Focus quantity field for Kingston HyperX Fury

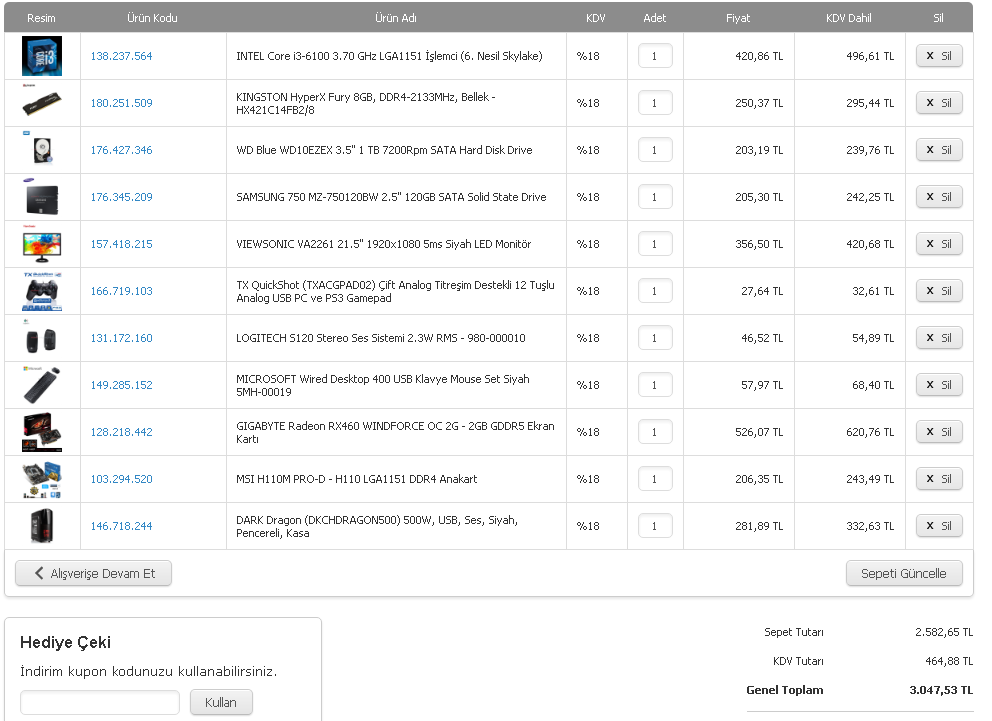[x=655, y=102]
